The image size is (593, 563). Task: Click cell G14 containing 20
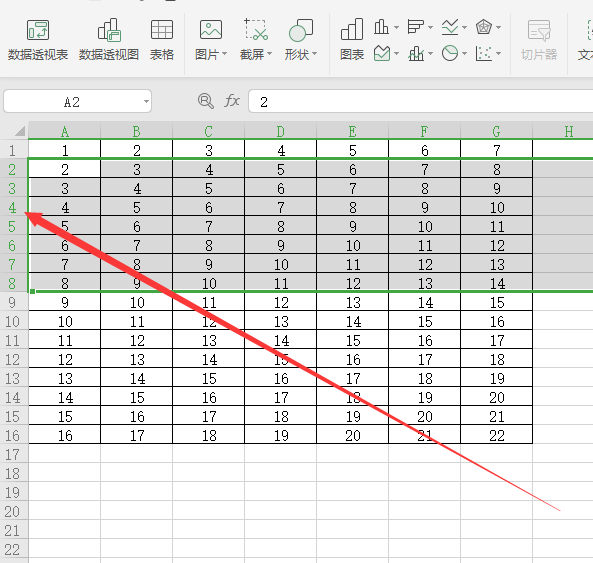[x=497, y=397]
